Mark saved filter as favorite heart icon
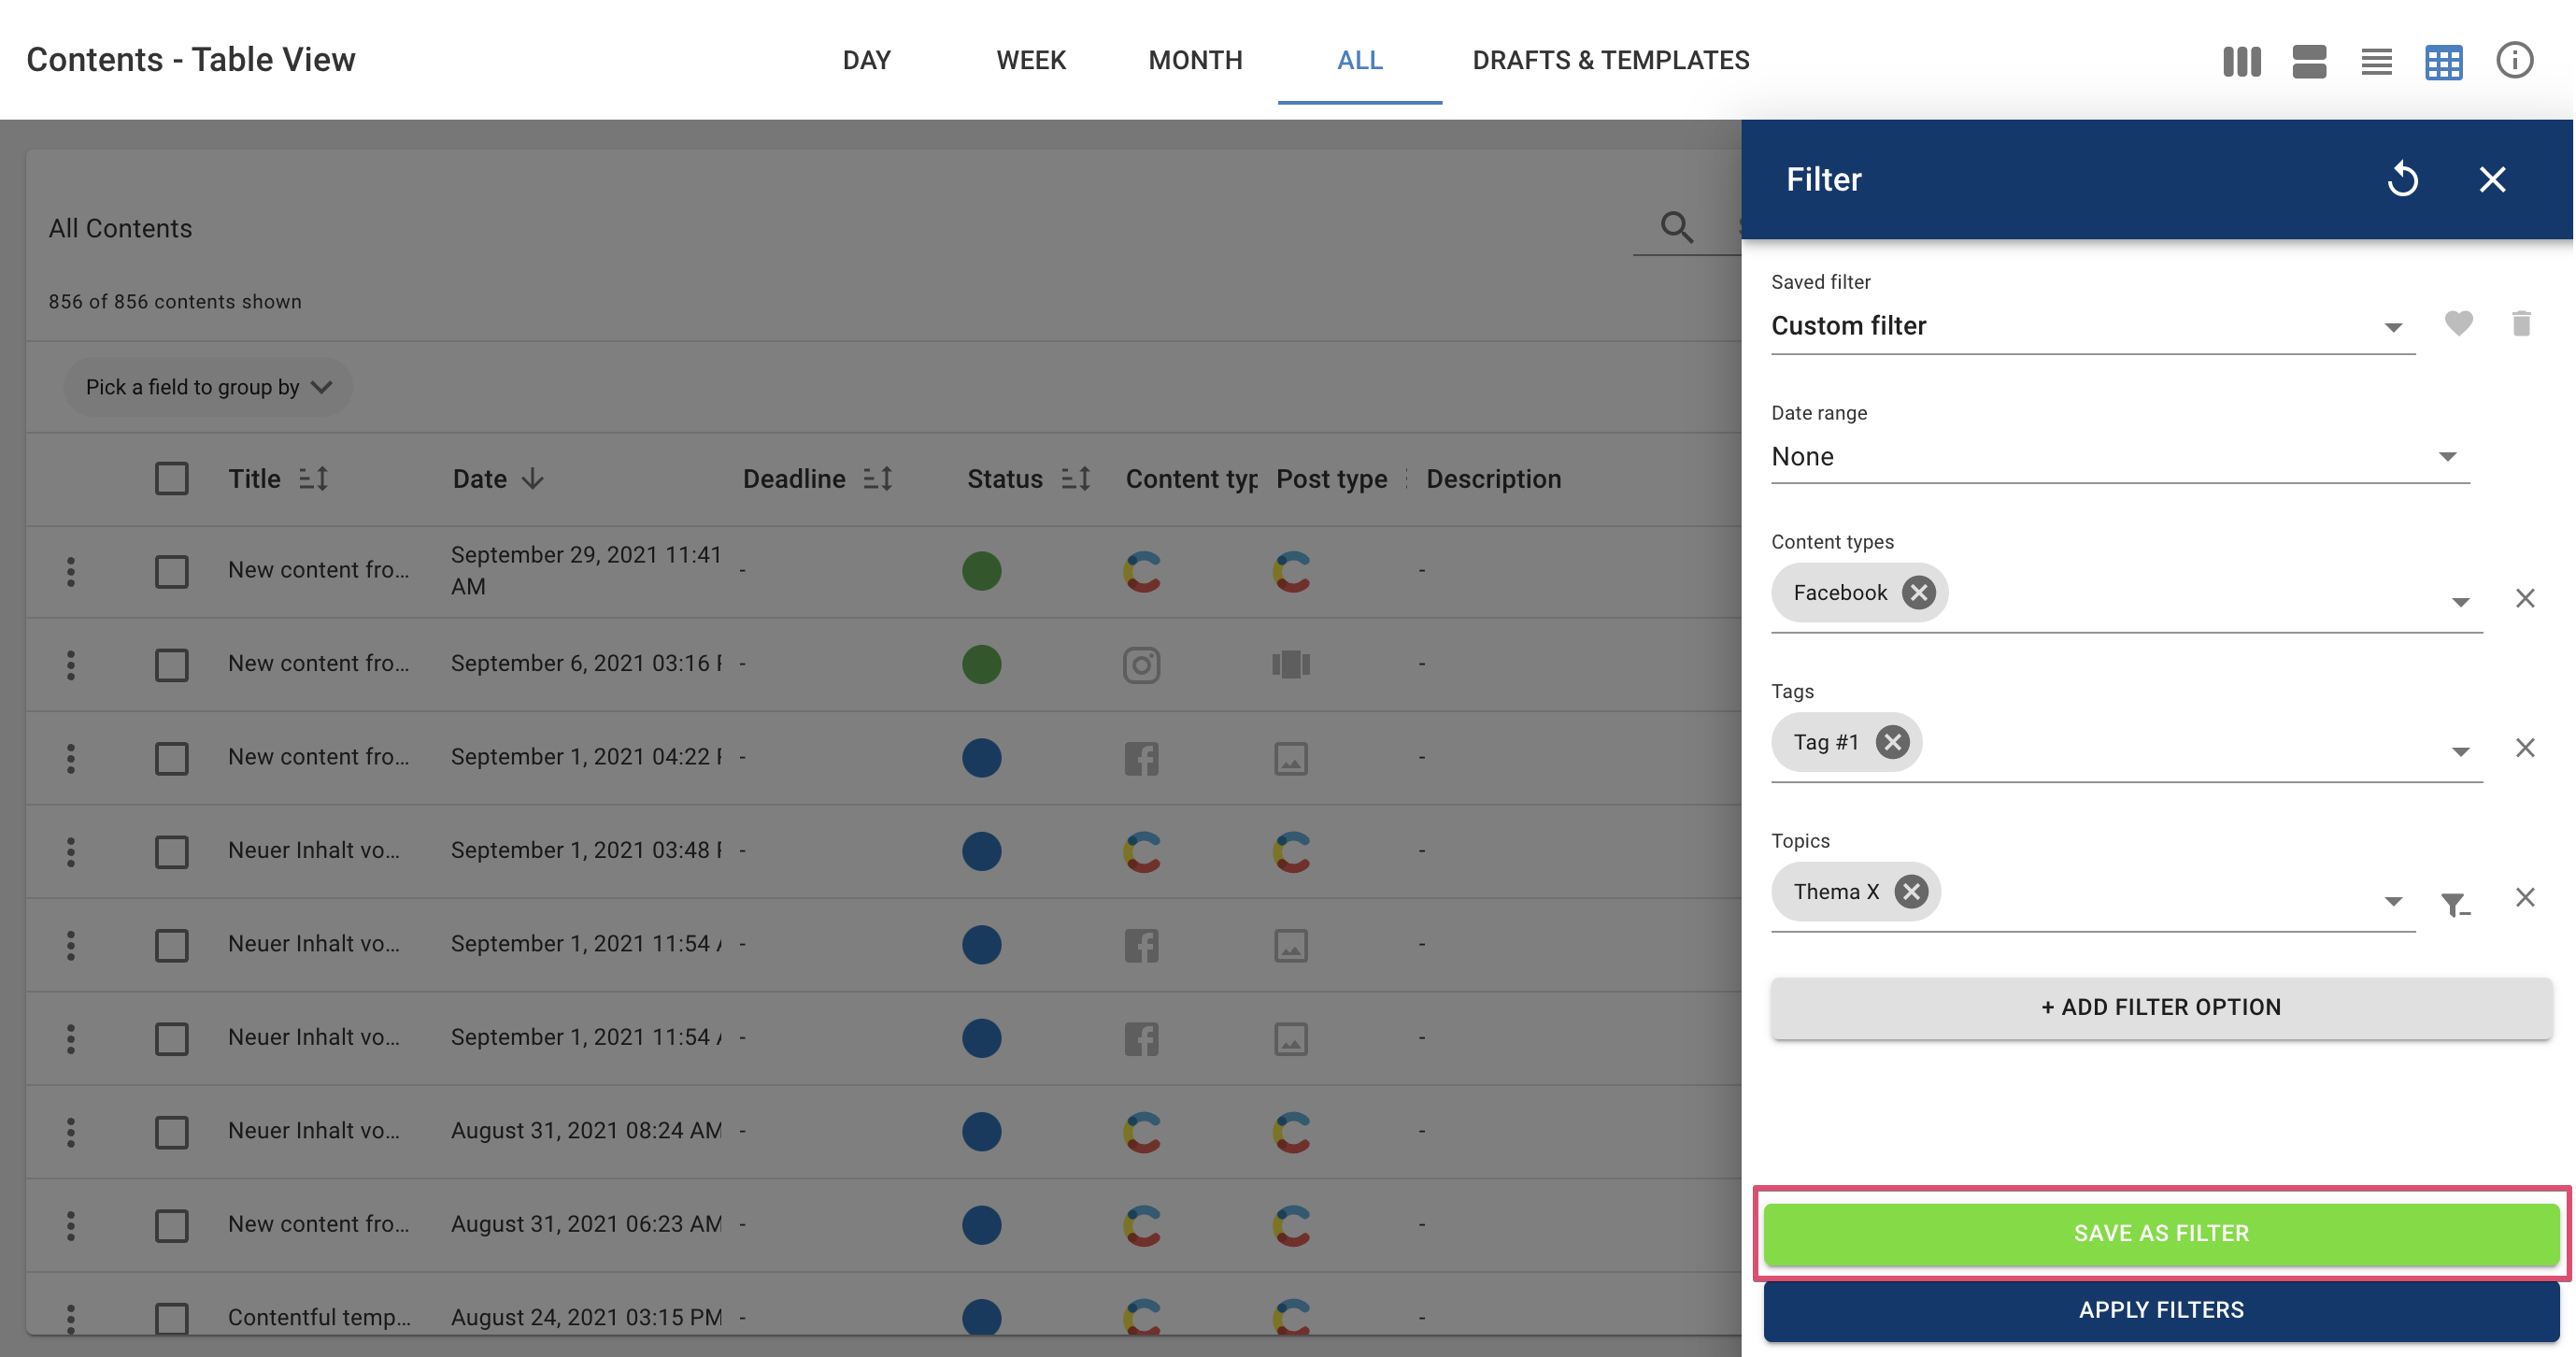This screenshot has height=1357, width=2576. [2458, 323]
